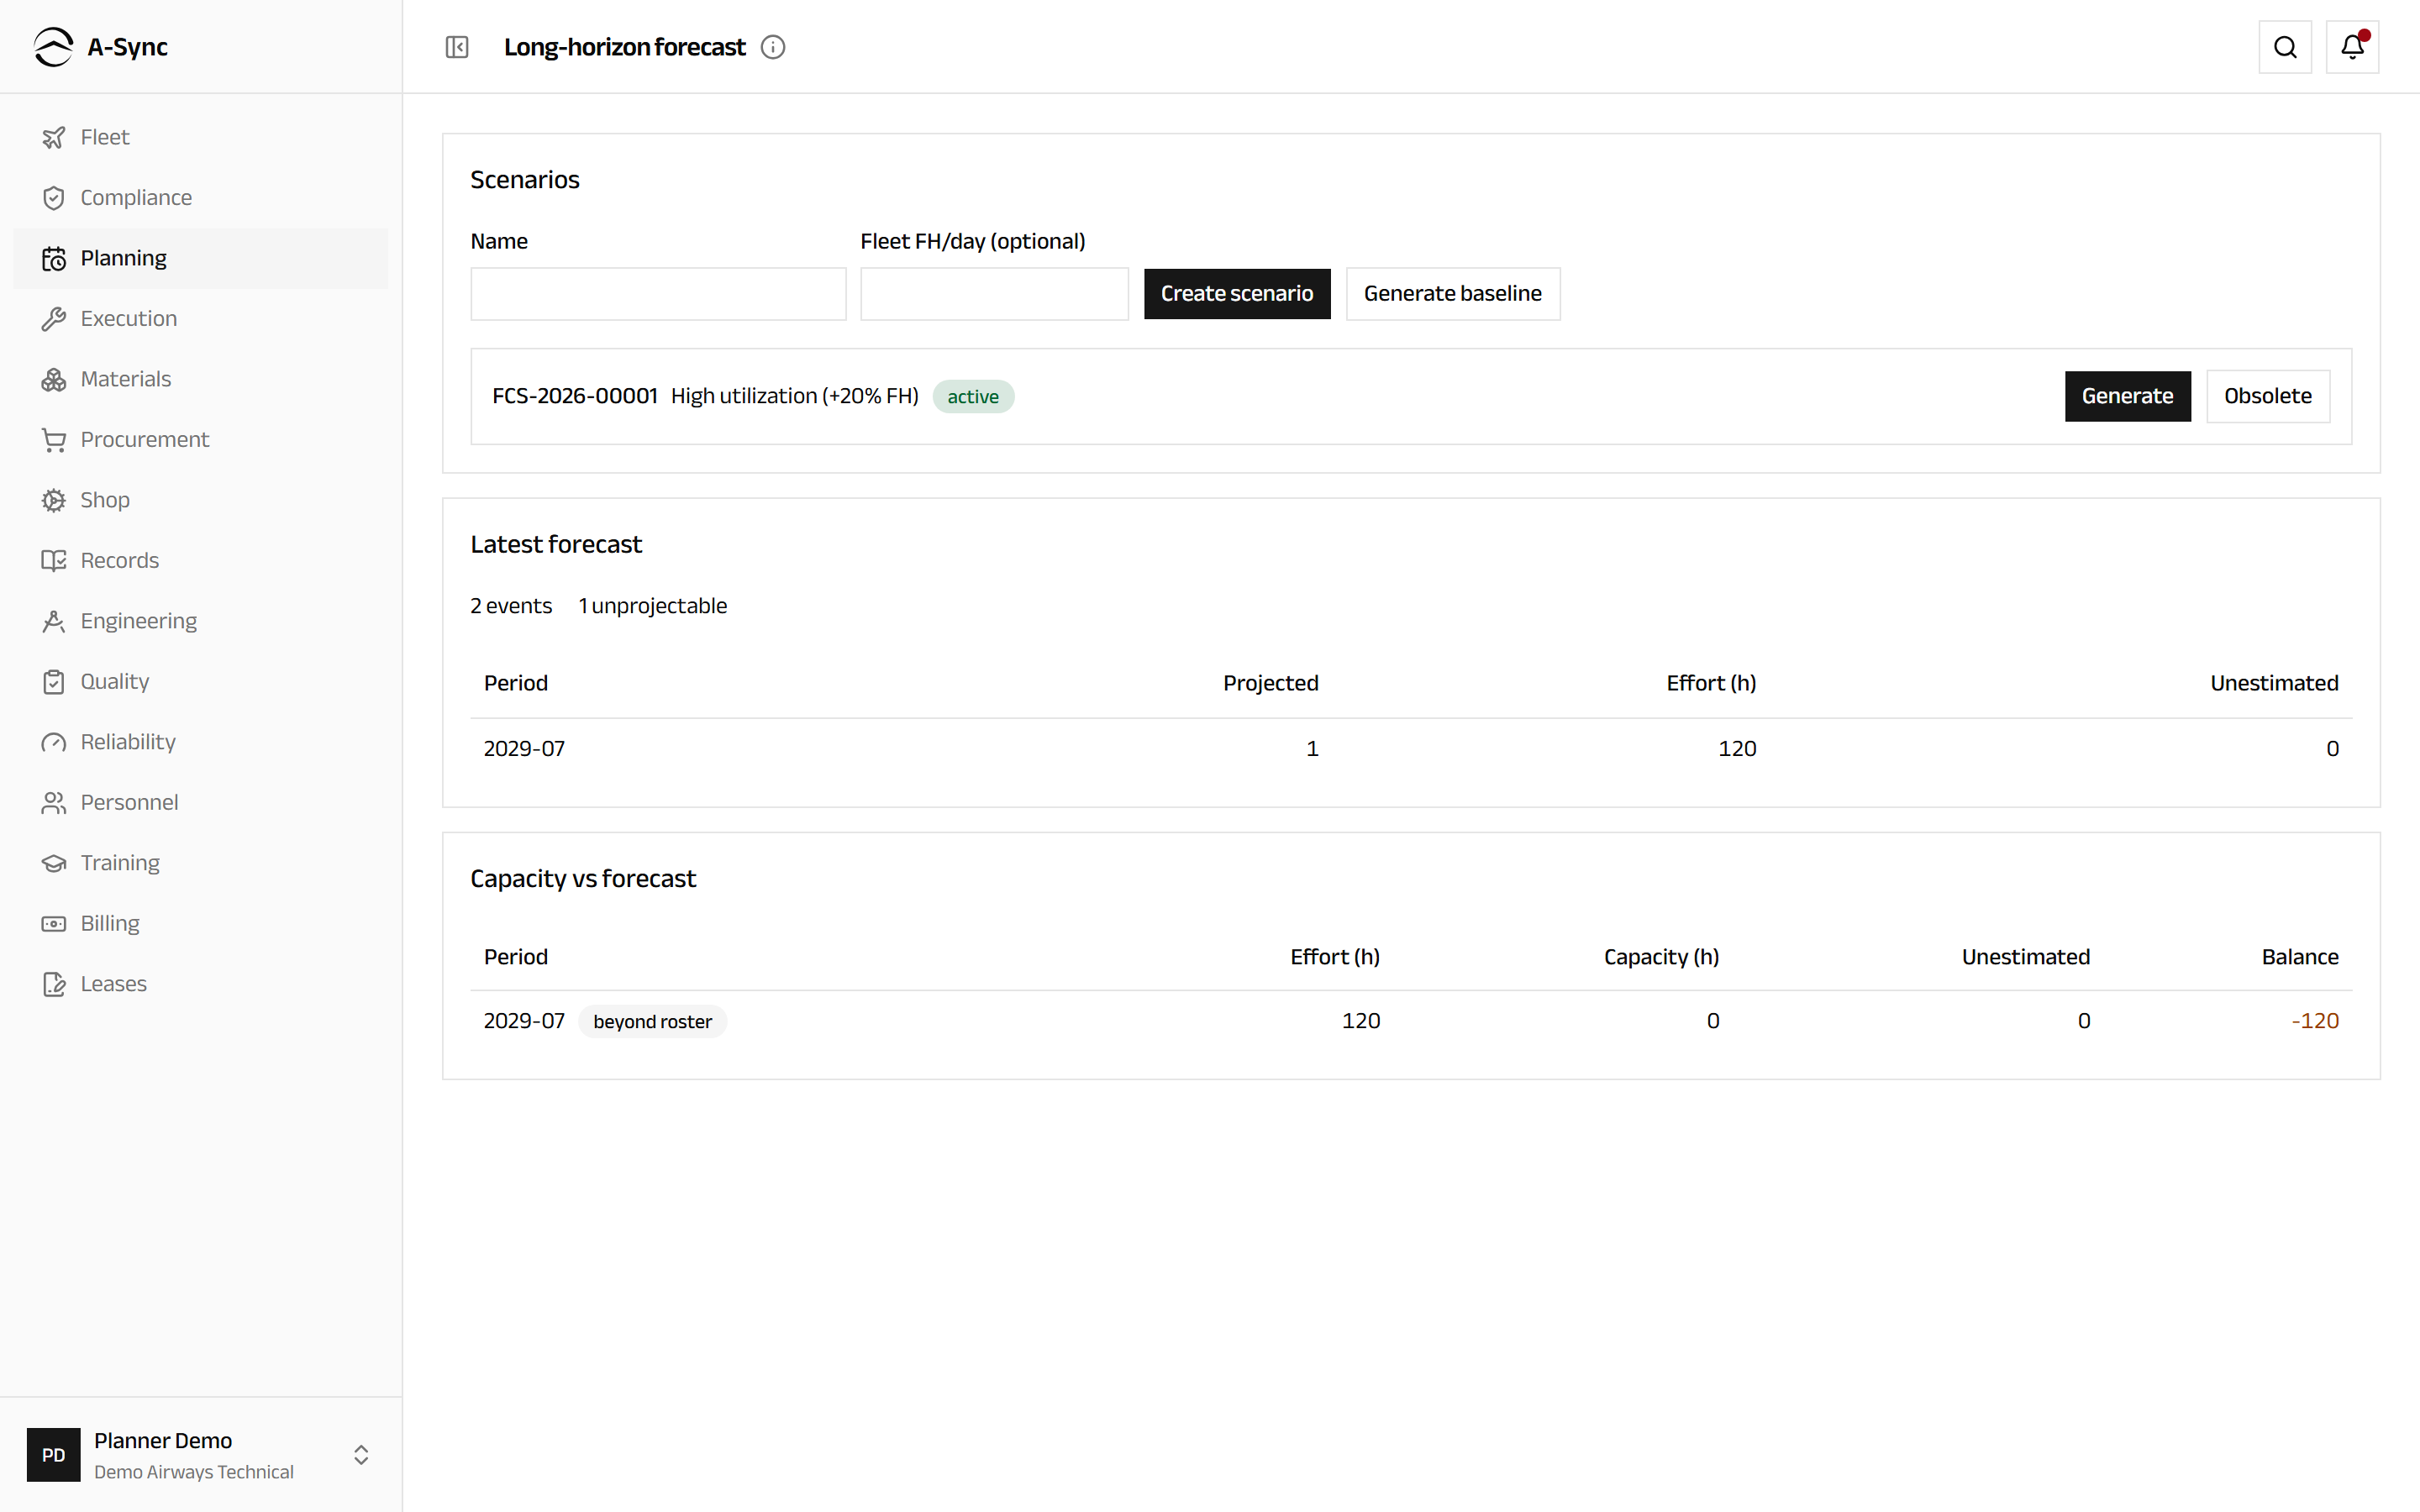This screenshot has height=1512, width=2420.
Task: Click the Reliability gauge icon
Action: (x=54, y=742)
